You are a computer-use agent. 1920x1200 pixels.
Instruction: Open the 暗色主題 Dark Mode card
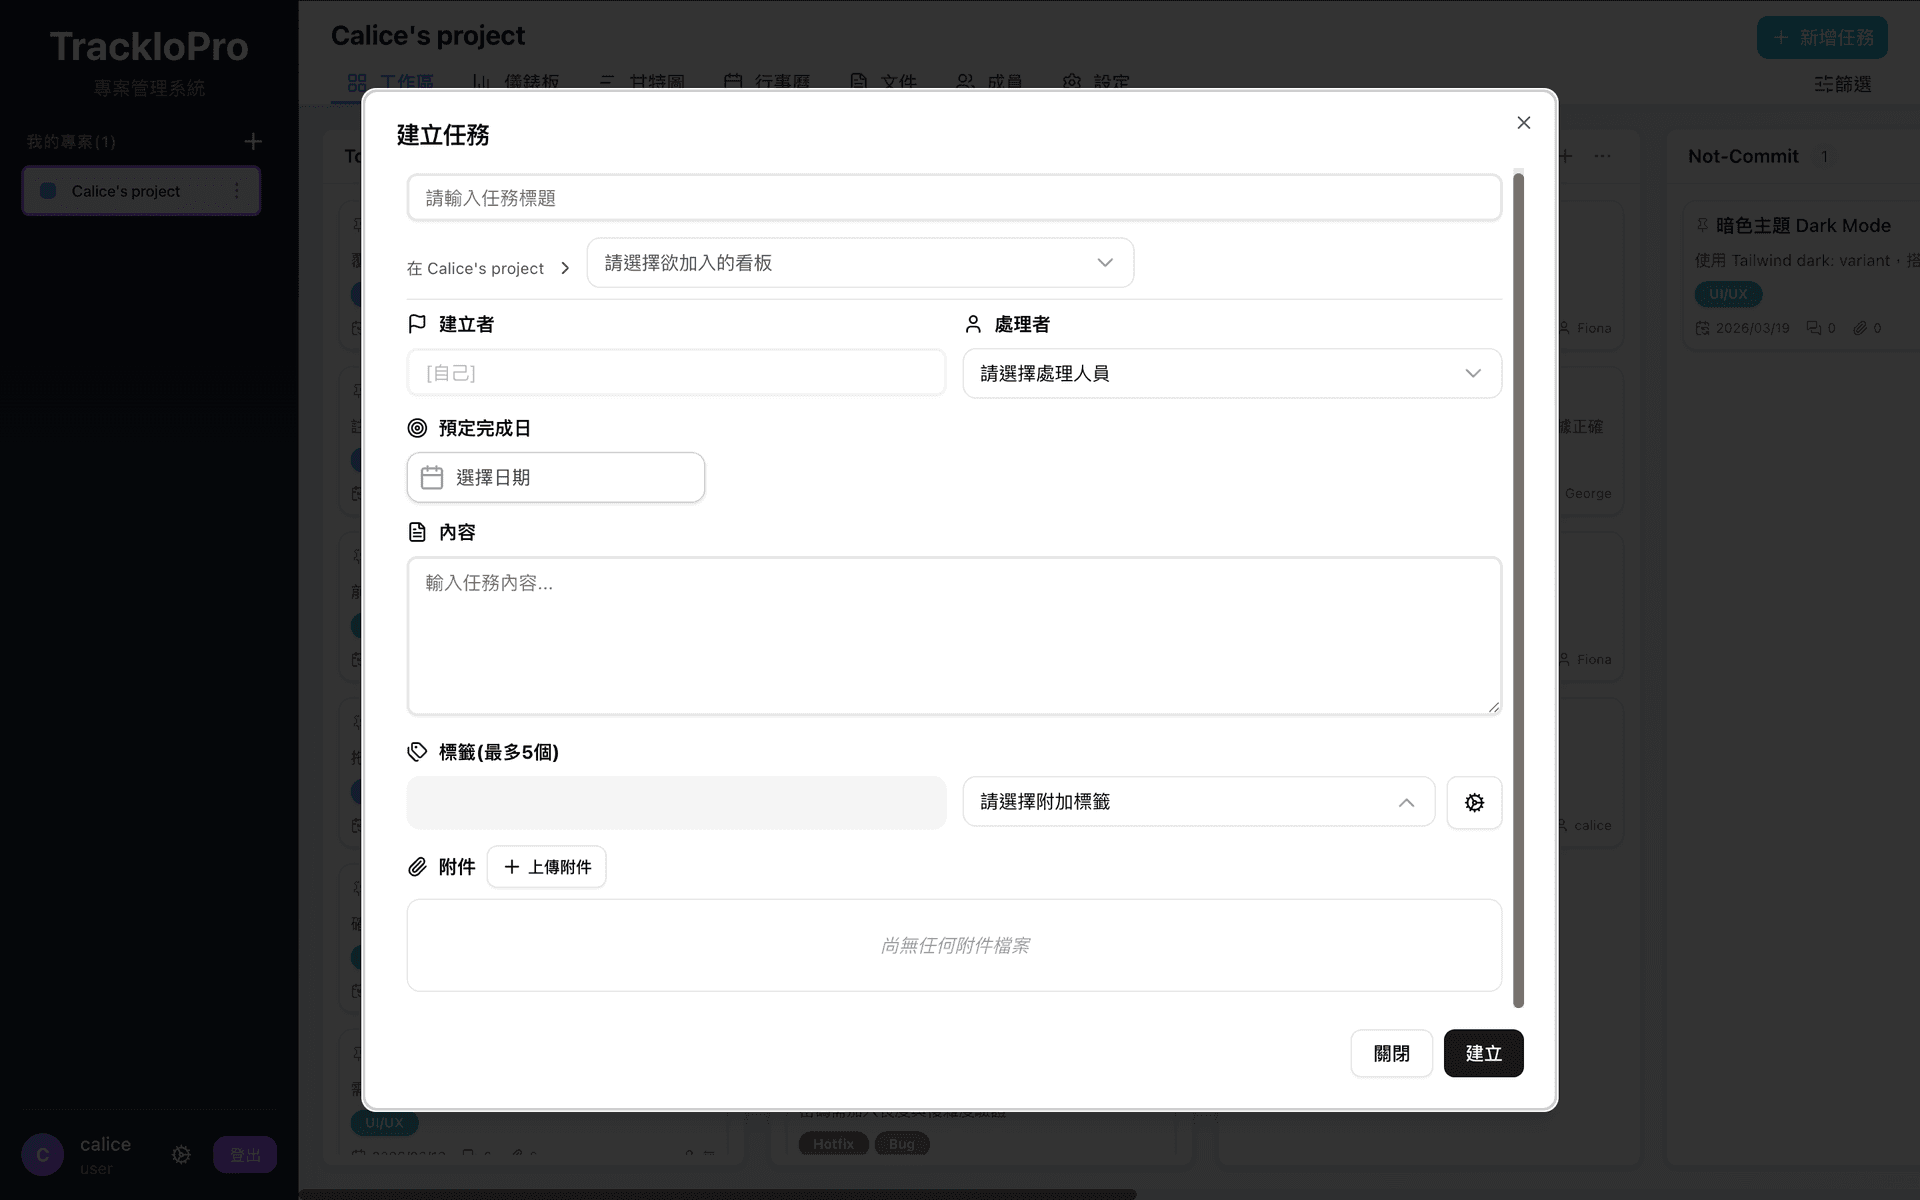[1802, 276]
